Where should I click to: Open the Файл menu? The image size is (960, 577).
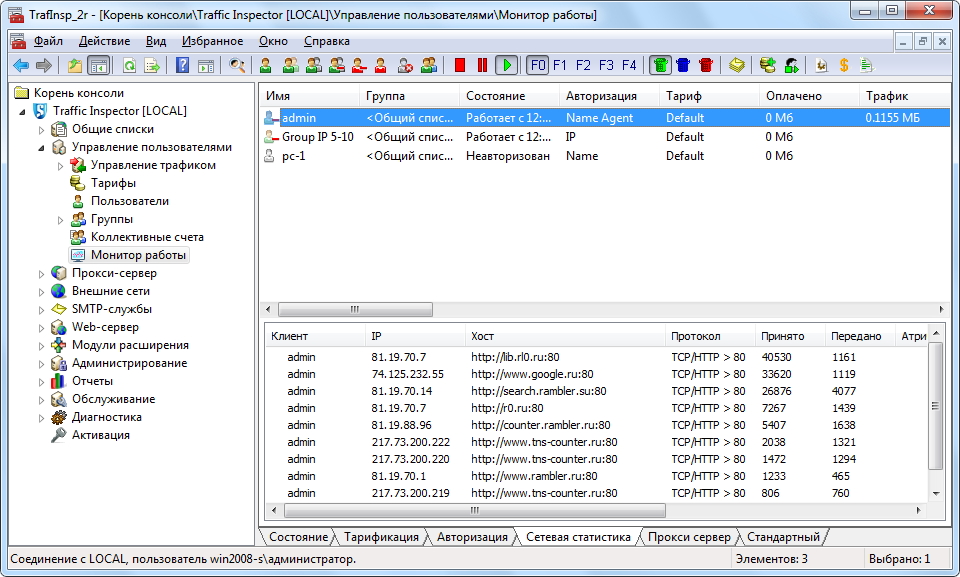(48, 41)
